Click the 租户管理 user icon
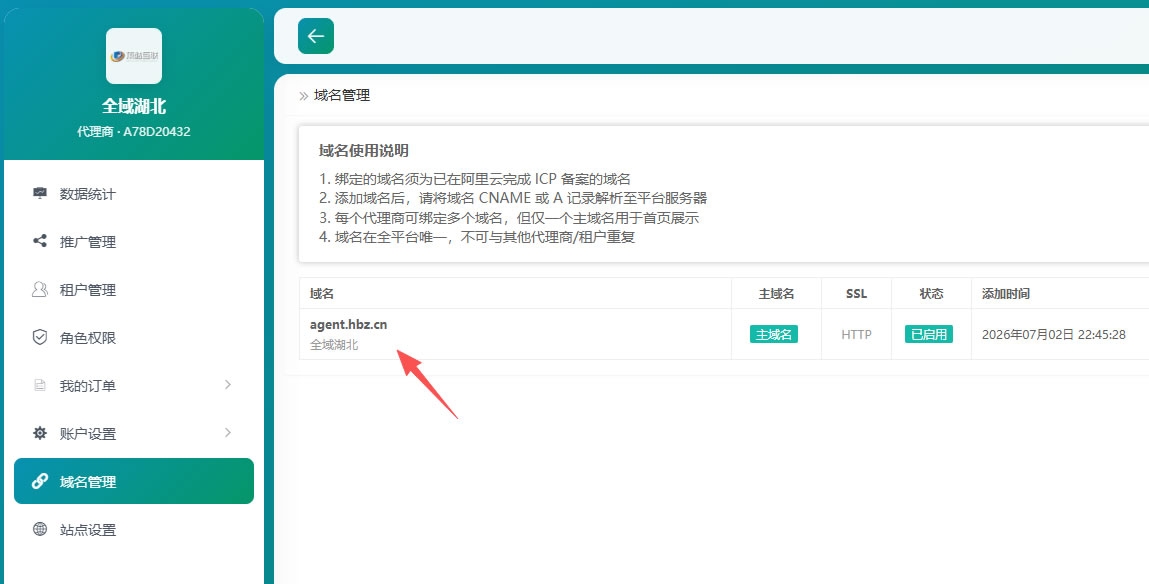This screenshot has width=1149, height=584. coord(40,289)
